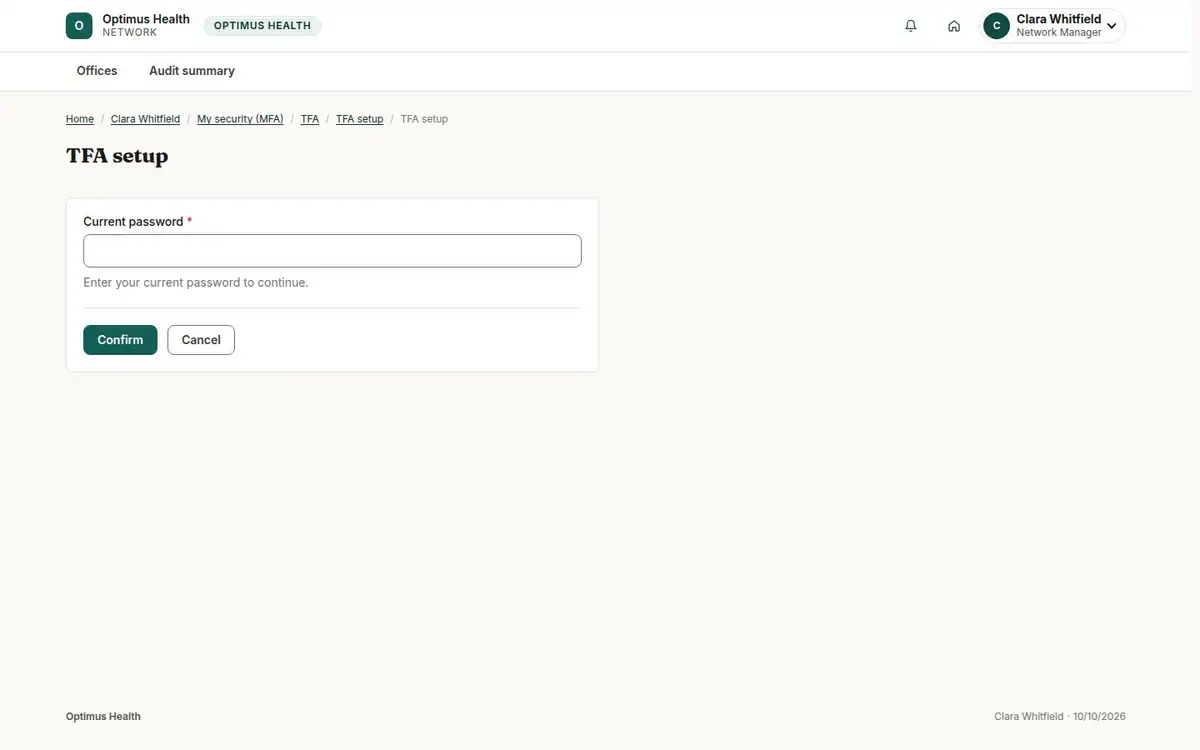Click the Network Manager role text
Image resolution: width=1200 pixels, height=750 pixels.
pyautogui.click(x=1059, y=33)
